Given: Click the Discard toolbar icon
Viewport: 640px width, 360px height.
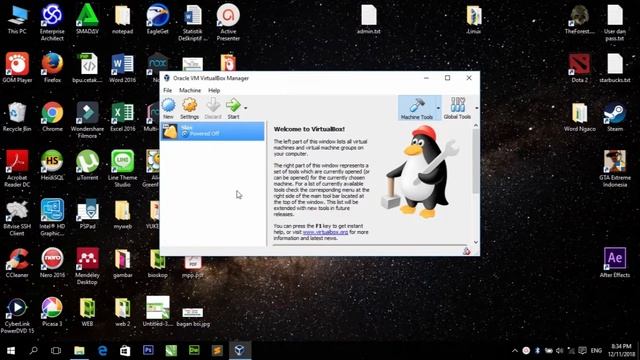Looking at the screenshot, I should click(213, 108).
